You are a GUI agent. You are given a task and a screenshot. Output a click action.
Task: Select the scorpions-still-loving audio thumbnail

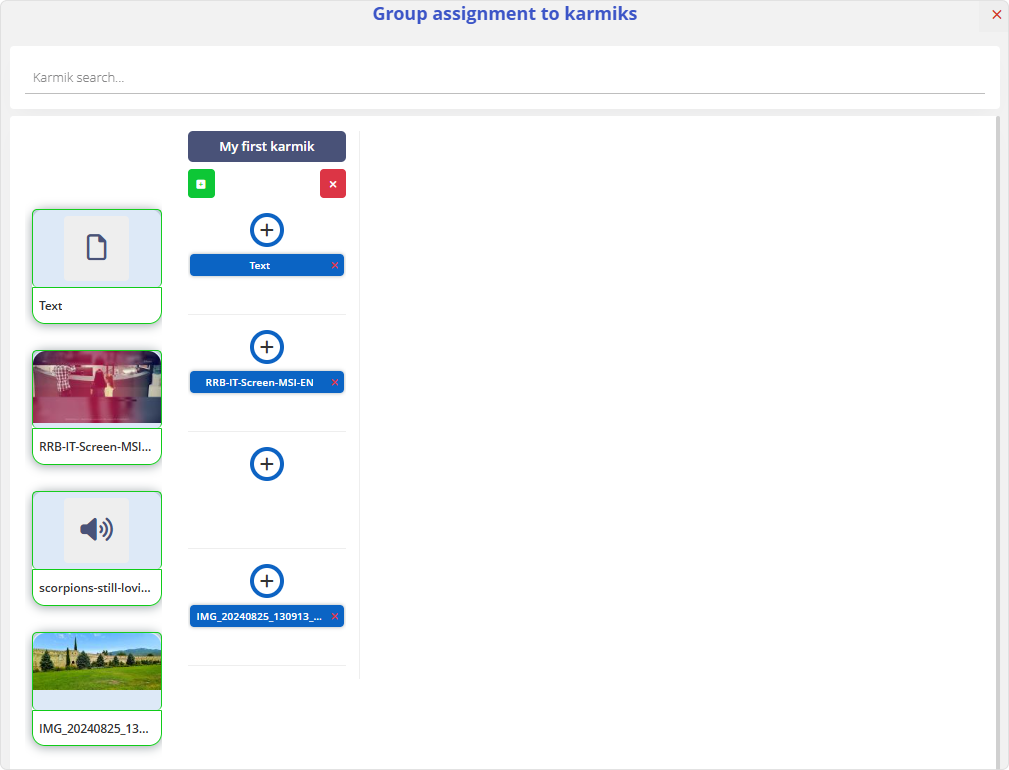tap(97, 530)
